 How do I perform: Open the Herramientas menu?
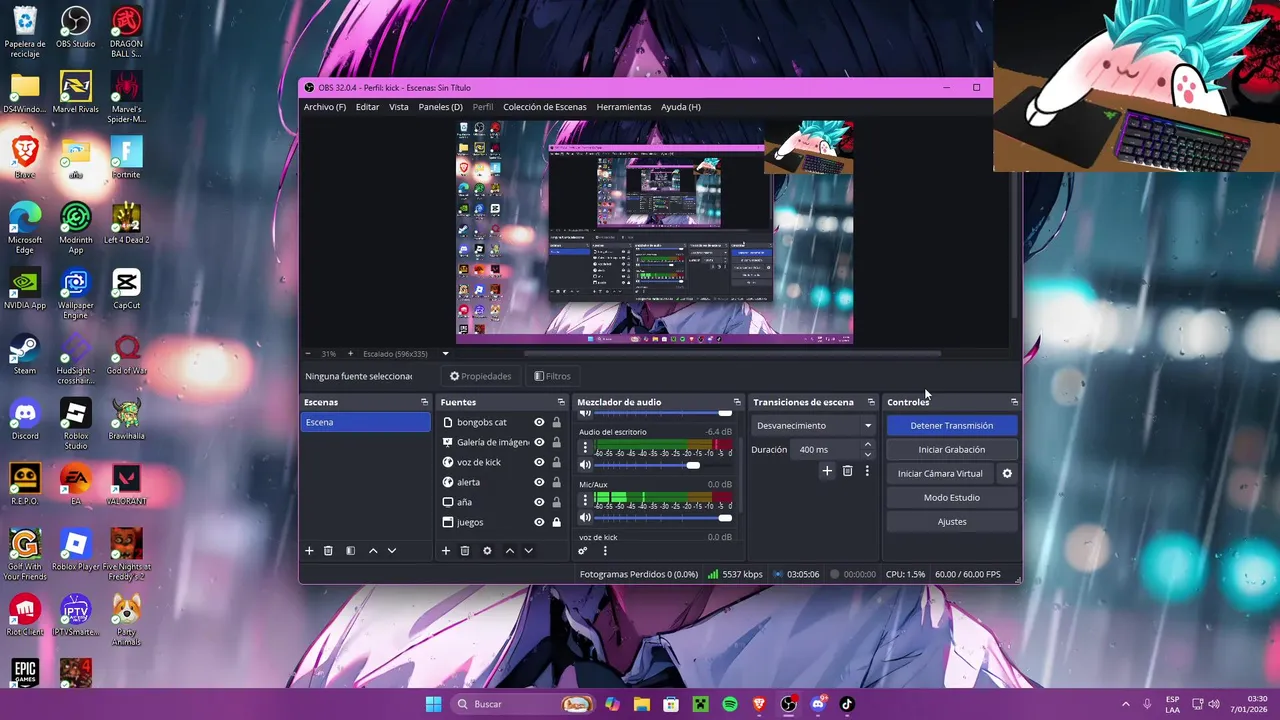(x=624, y=107)
